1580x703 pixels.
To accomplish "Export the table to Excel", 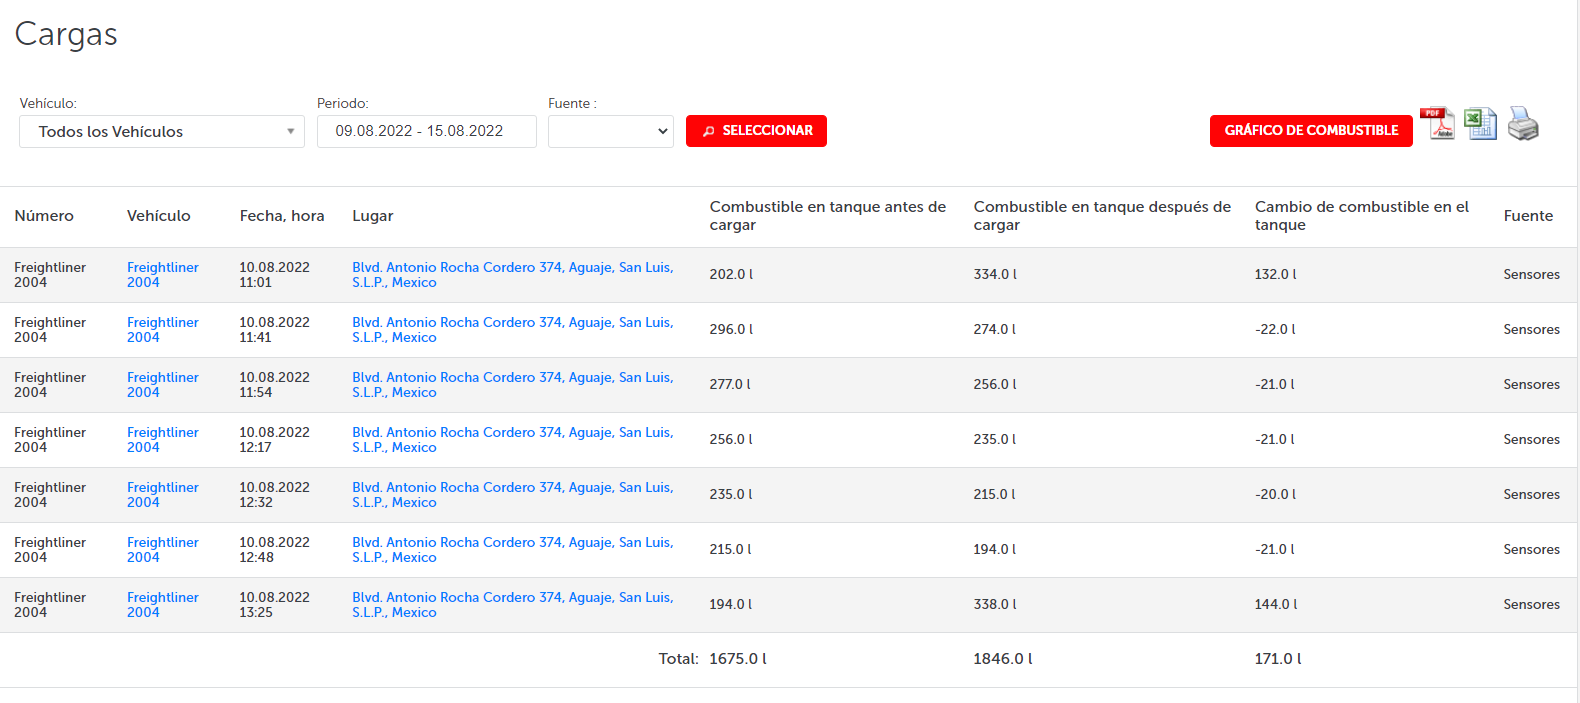I will (1481, 124).
